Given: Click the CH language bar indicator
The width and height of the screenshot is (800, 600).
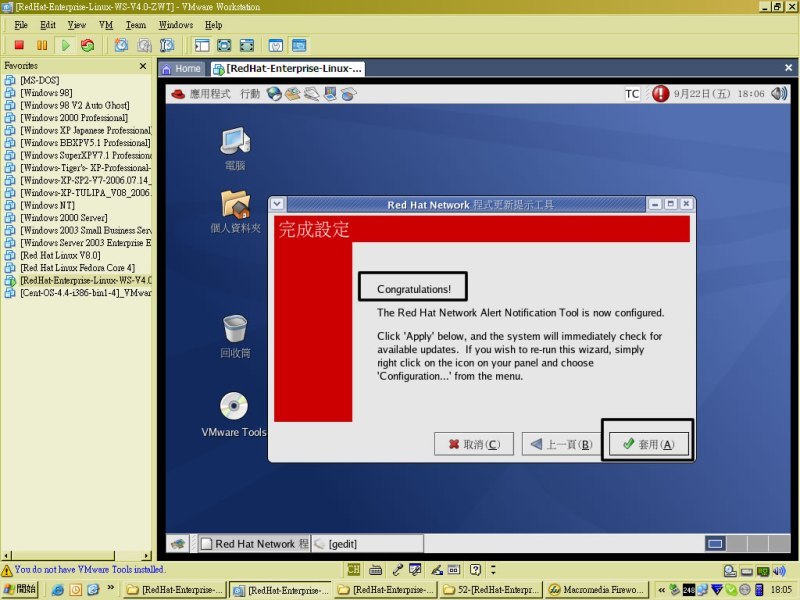Looking at the screenshot, I should pos(354,569).
